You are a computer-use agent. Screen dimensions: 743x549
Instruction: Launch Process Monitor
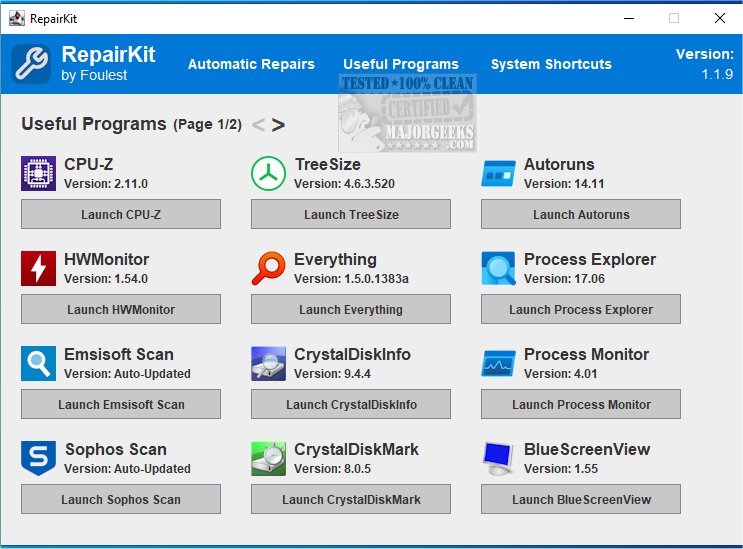coord(581,404)
